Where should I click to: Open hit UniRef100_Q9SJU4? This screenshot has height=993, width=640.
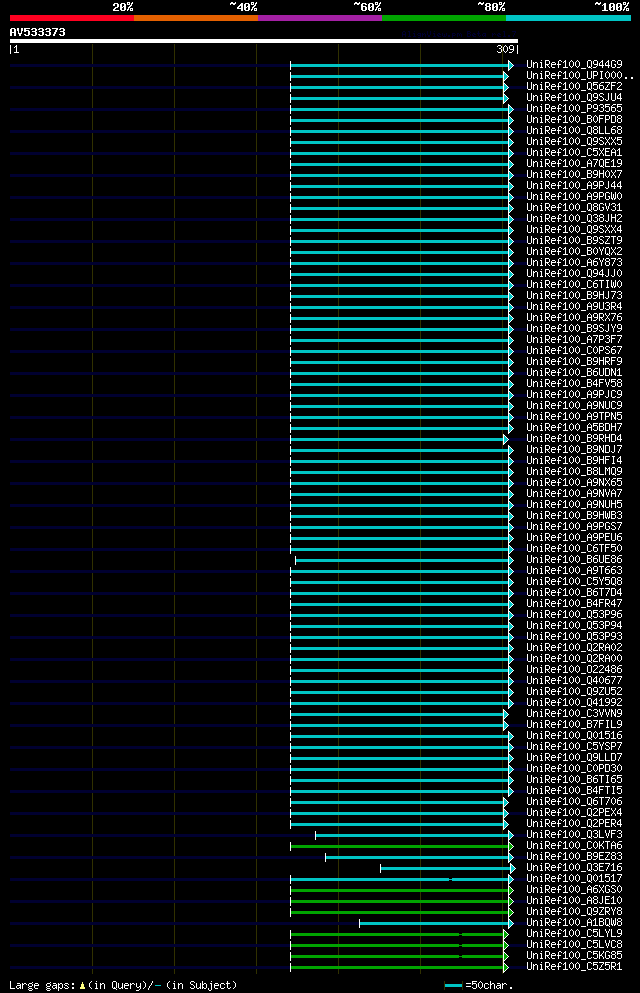tap(574, 98)
